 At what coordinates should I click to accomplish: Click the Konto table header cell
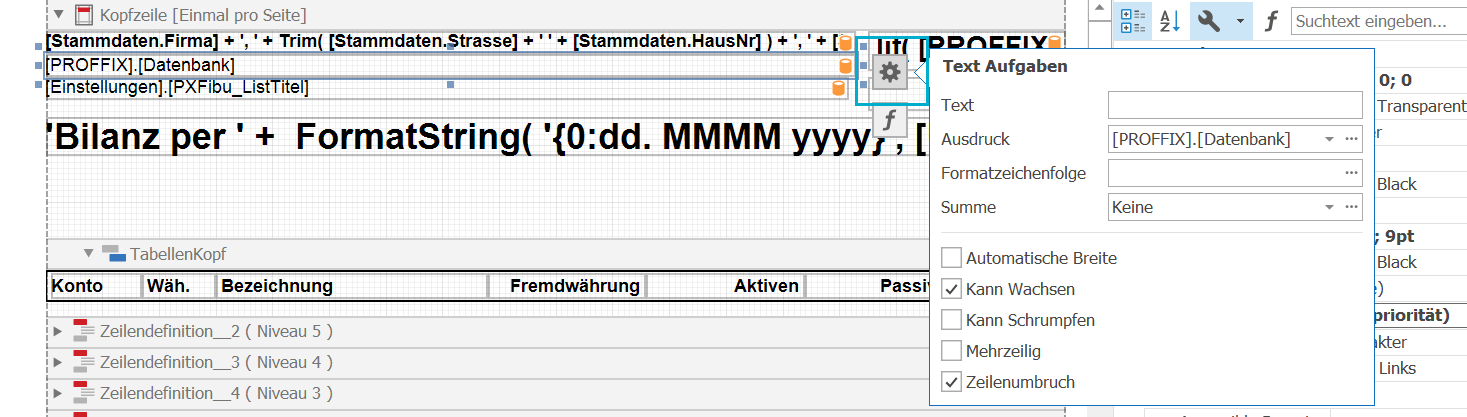(x=95, y=286)
